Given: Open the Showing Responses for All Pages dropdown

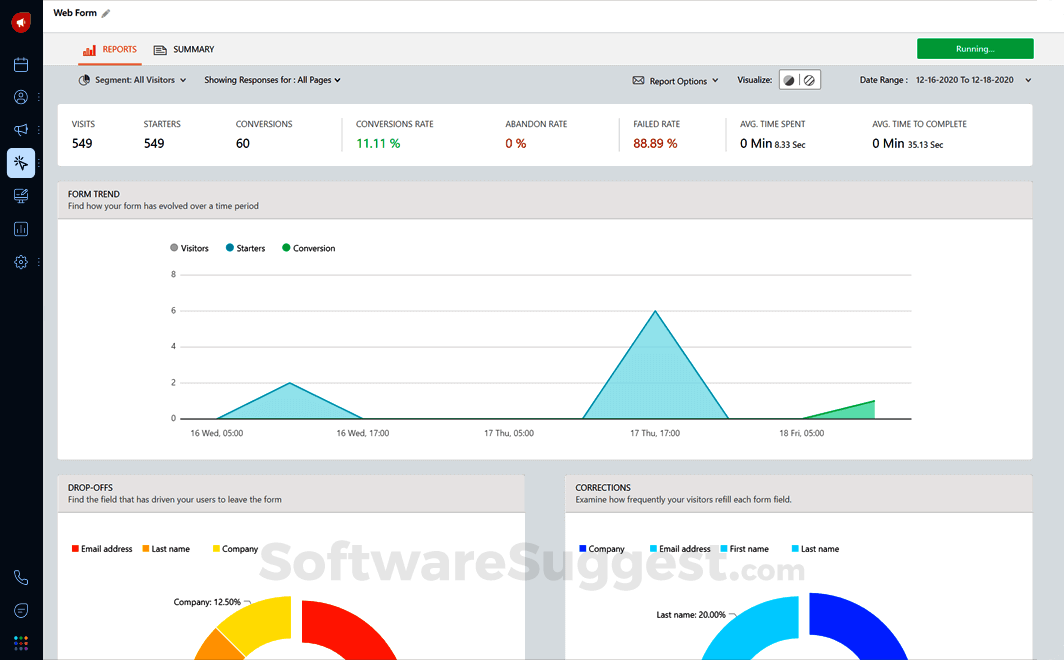Looking at the screenshot, I should point(272,80).
